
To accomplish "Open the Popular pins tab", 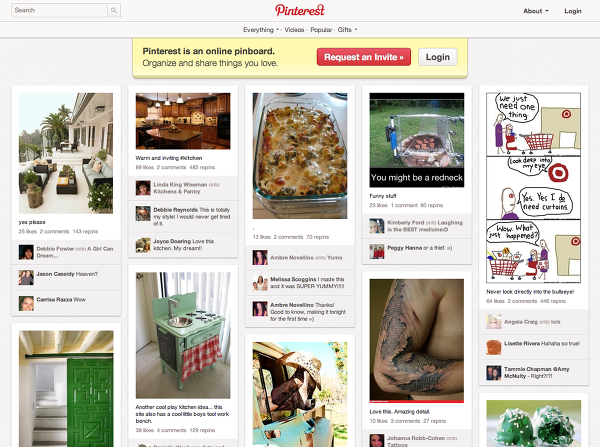I will 321,30.
